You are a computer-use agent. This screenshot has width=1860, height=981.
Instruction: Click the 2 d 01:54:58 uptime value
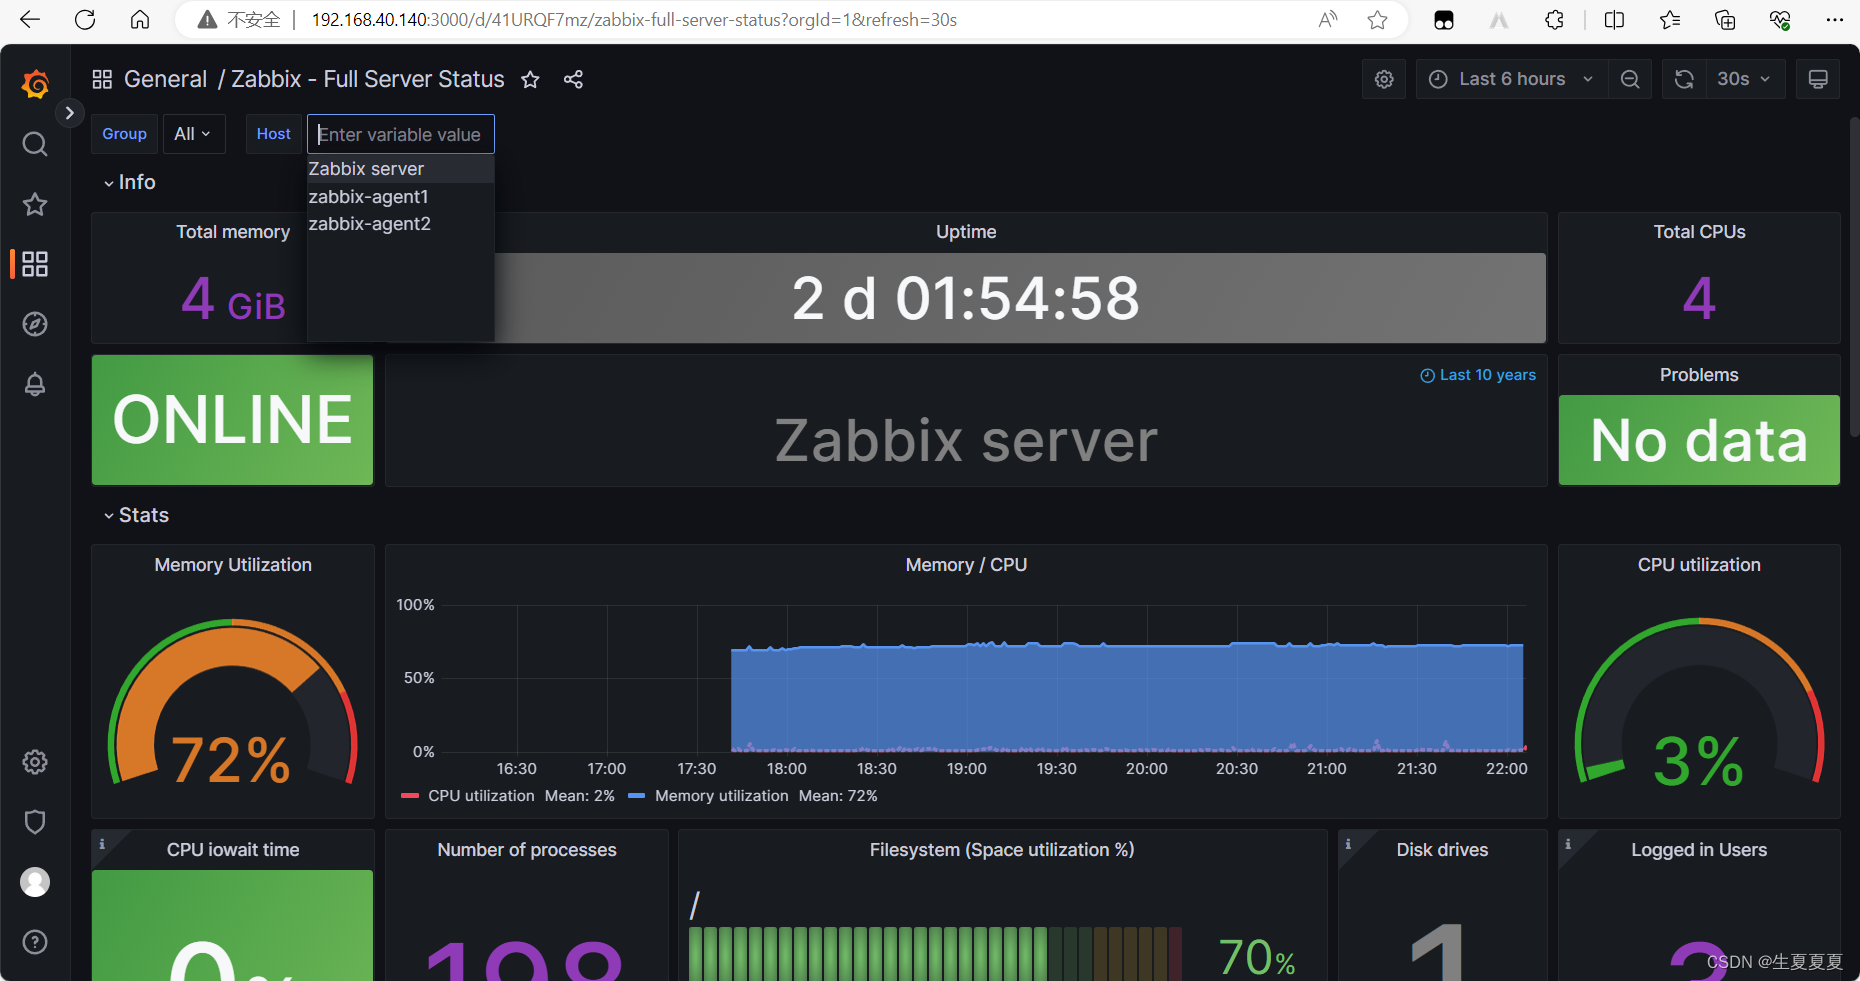(966, 298)
